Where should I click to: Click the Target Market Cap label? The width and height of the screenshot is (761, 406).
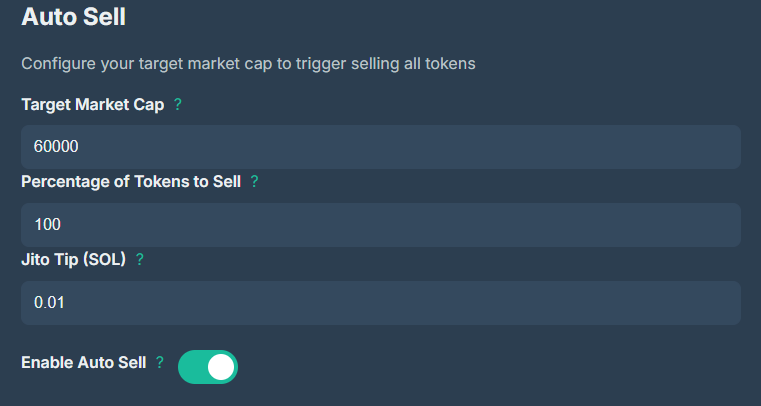tap(92, 104)
